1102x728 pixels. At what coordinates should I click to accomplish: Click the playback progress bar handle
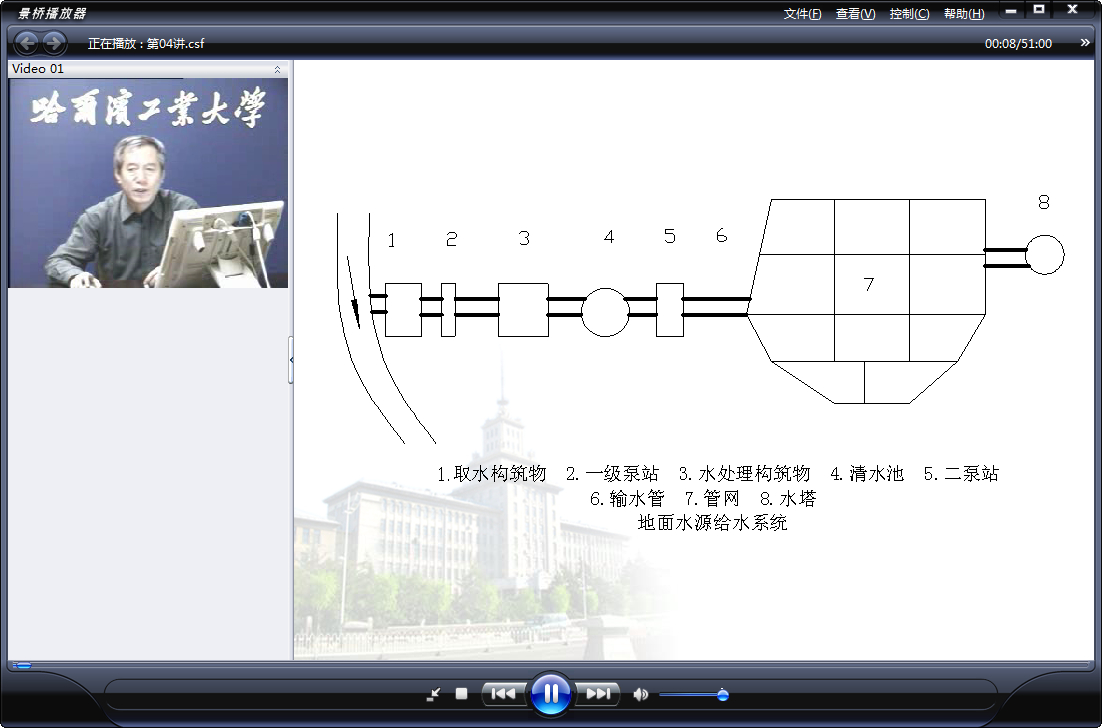coord(22,665)
